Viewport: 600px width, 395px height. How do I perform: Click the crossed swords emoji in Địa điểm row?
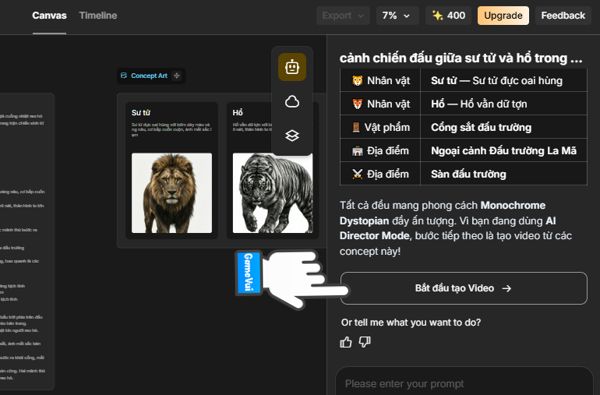[357, 174]
